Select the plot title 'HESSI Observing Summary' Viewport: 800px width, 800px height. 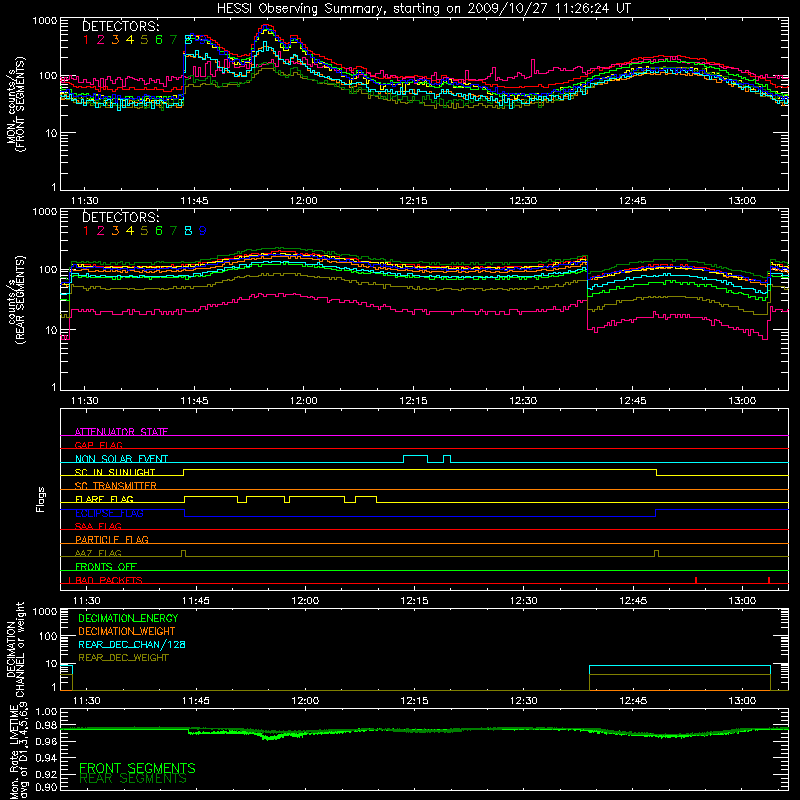(x=302, y=9)
